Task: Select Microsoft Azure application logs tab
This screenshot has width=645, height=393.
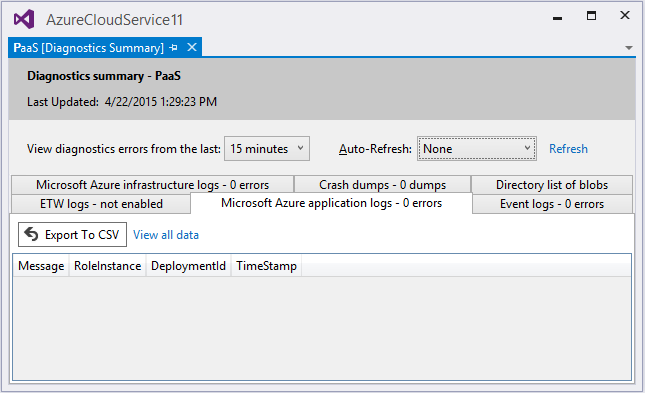Action: (332, 203)
